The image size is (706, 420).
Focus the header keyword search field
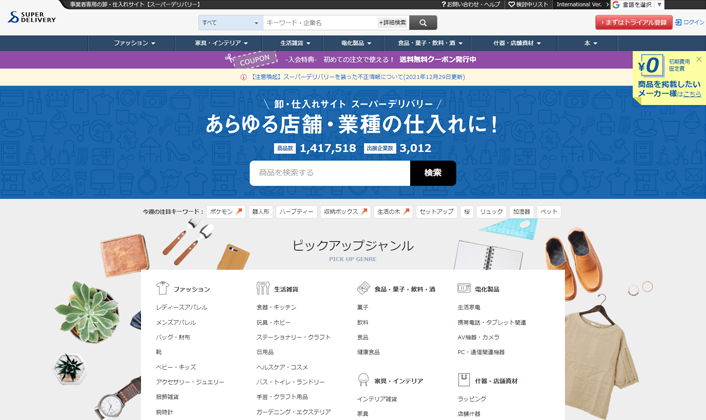pos(320,23)
